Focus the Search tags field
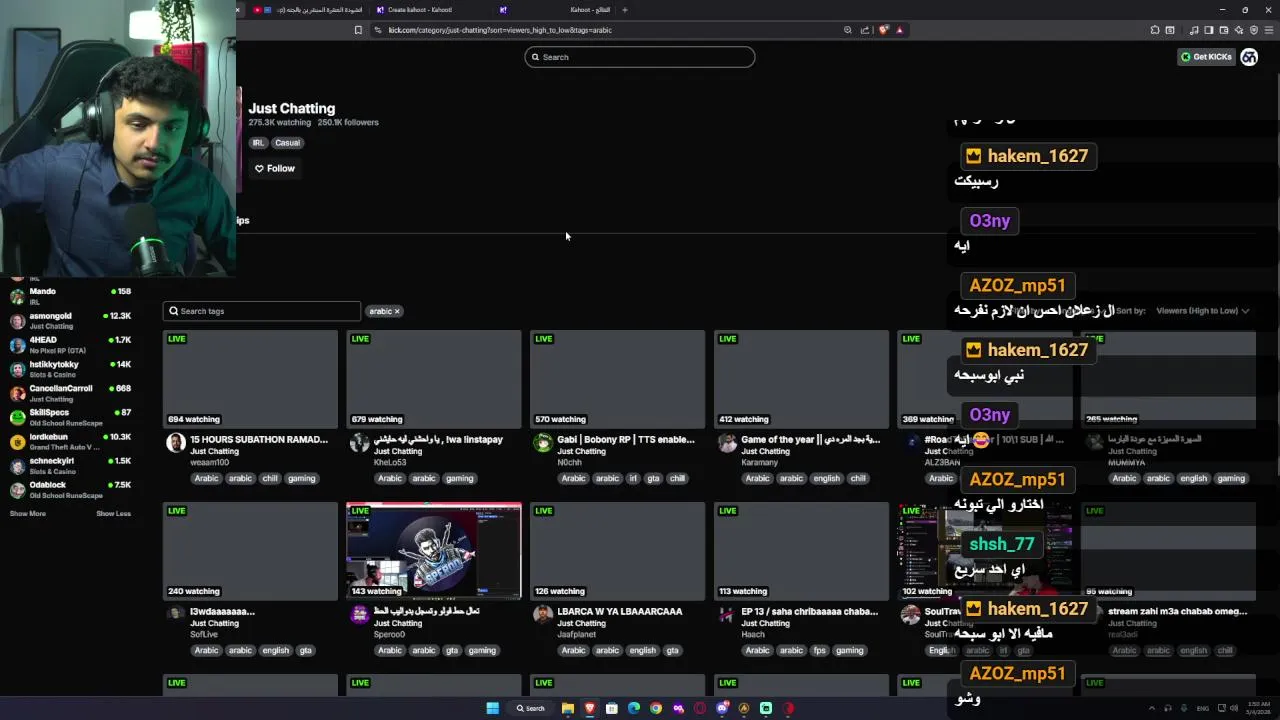This screenshot has width=1280, height=720. [261, 311]
